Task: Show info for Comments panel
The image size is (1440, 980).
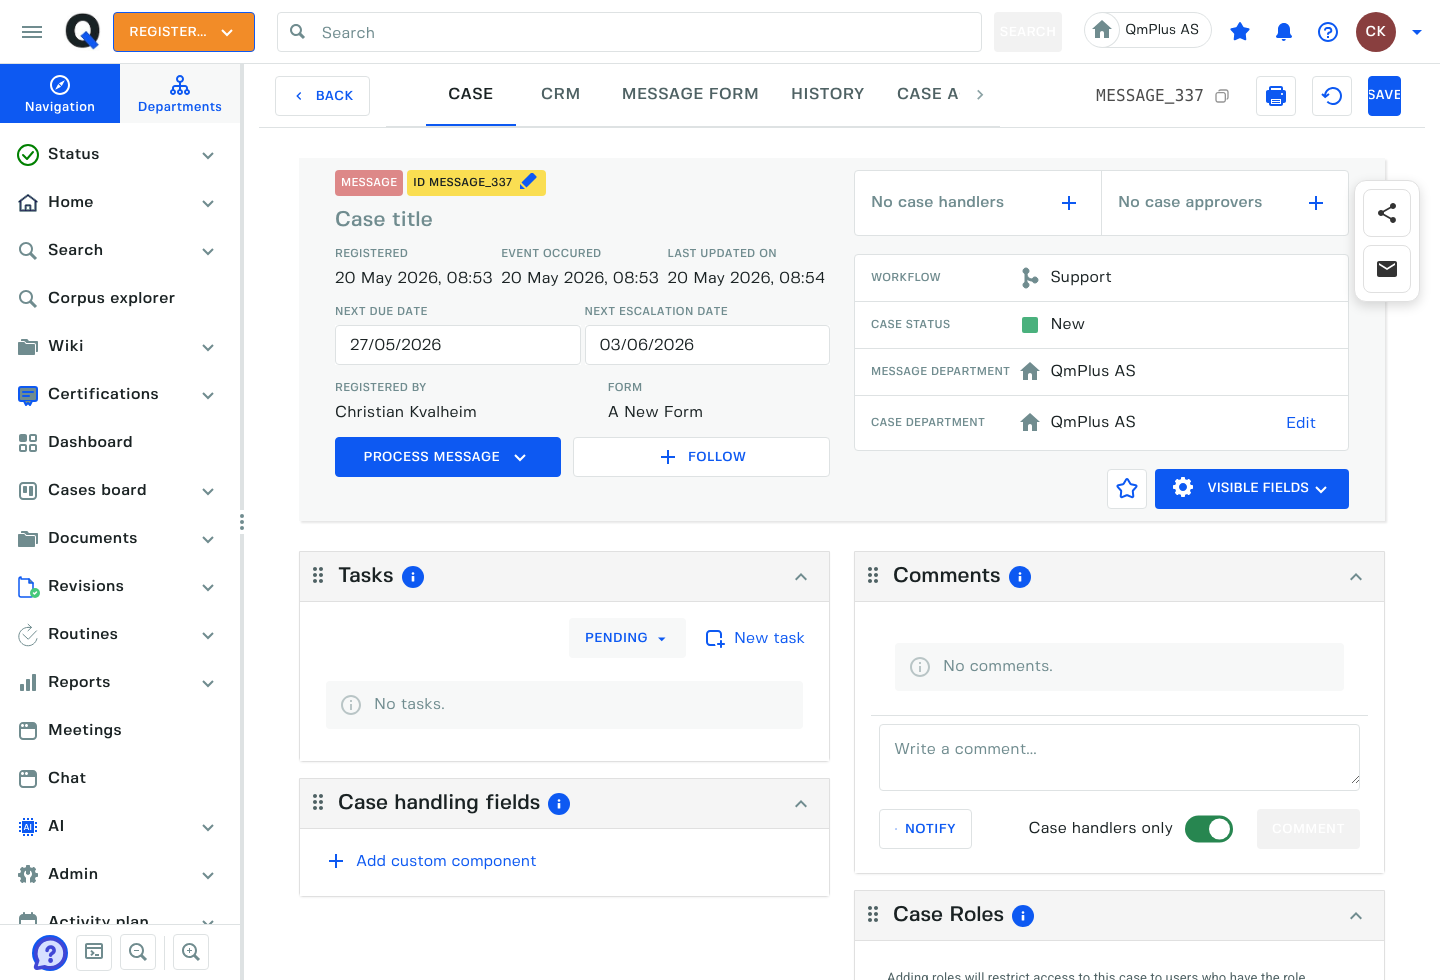Action: click(x=1020, y=577)
